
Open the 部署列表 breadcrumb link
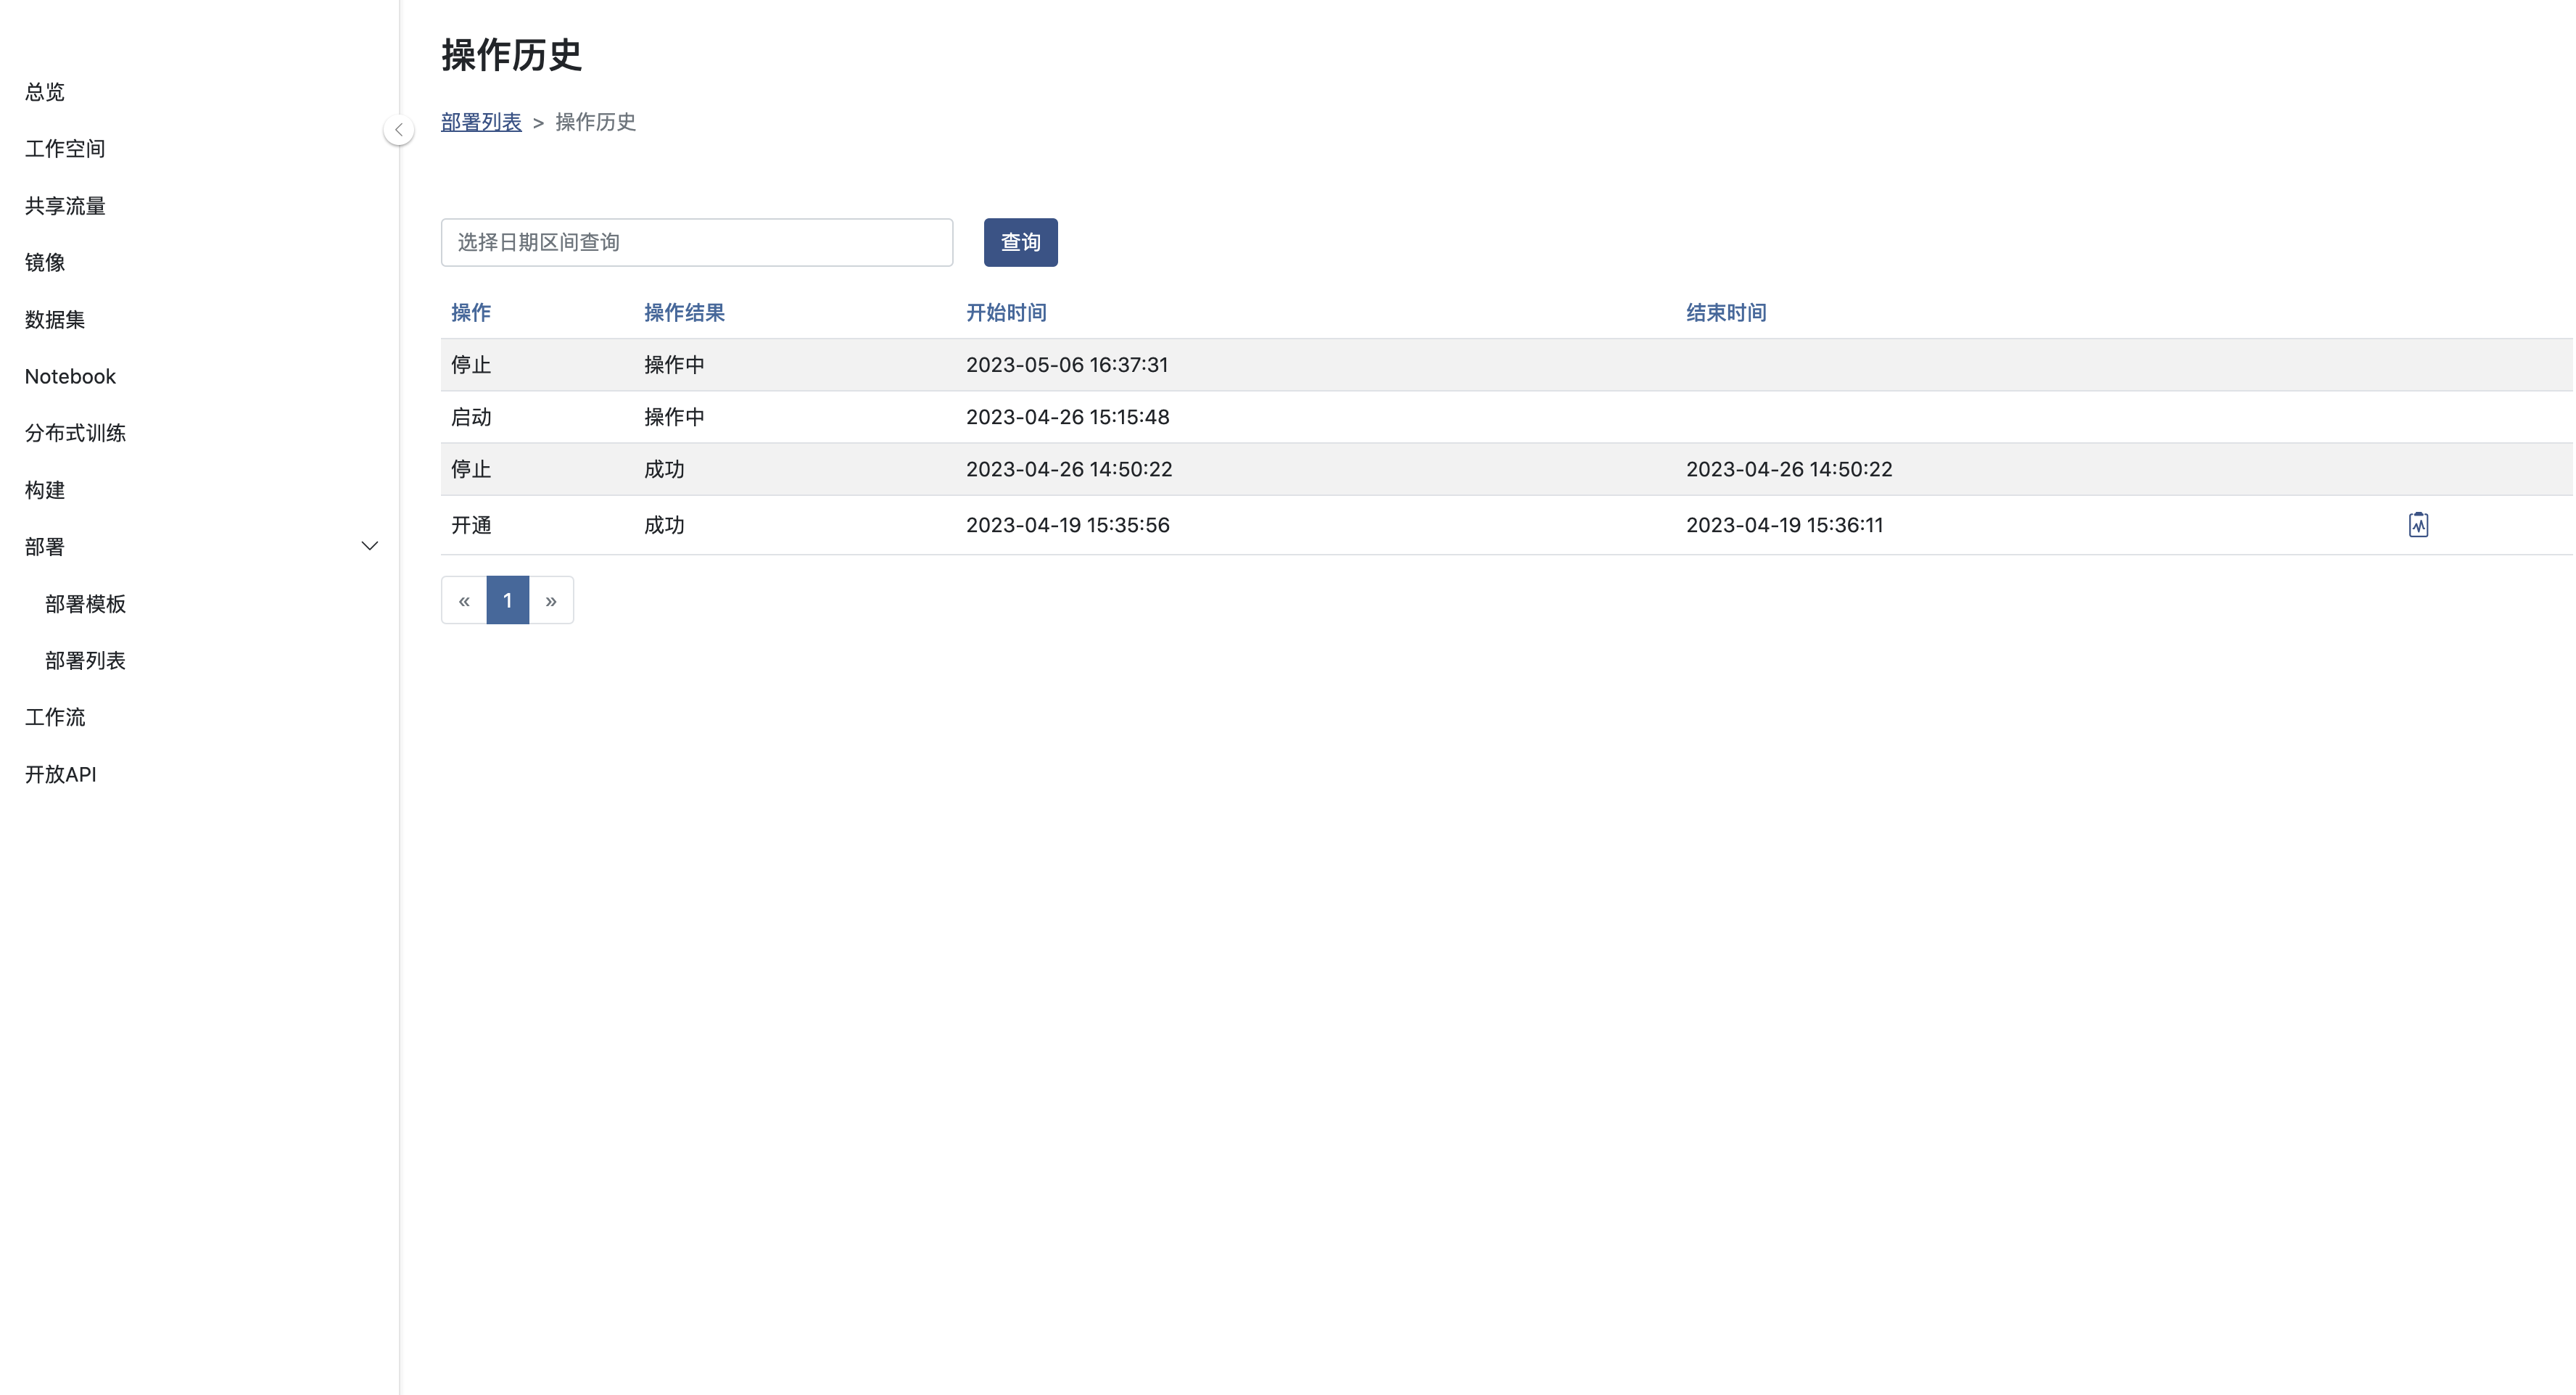click(x=481, y=122)
